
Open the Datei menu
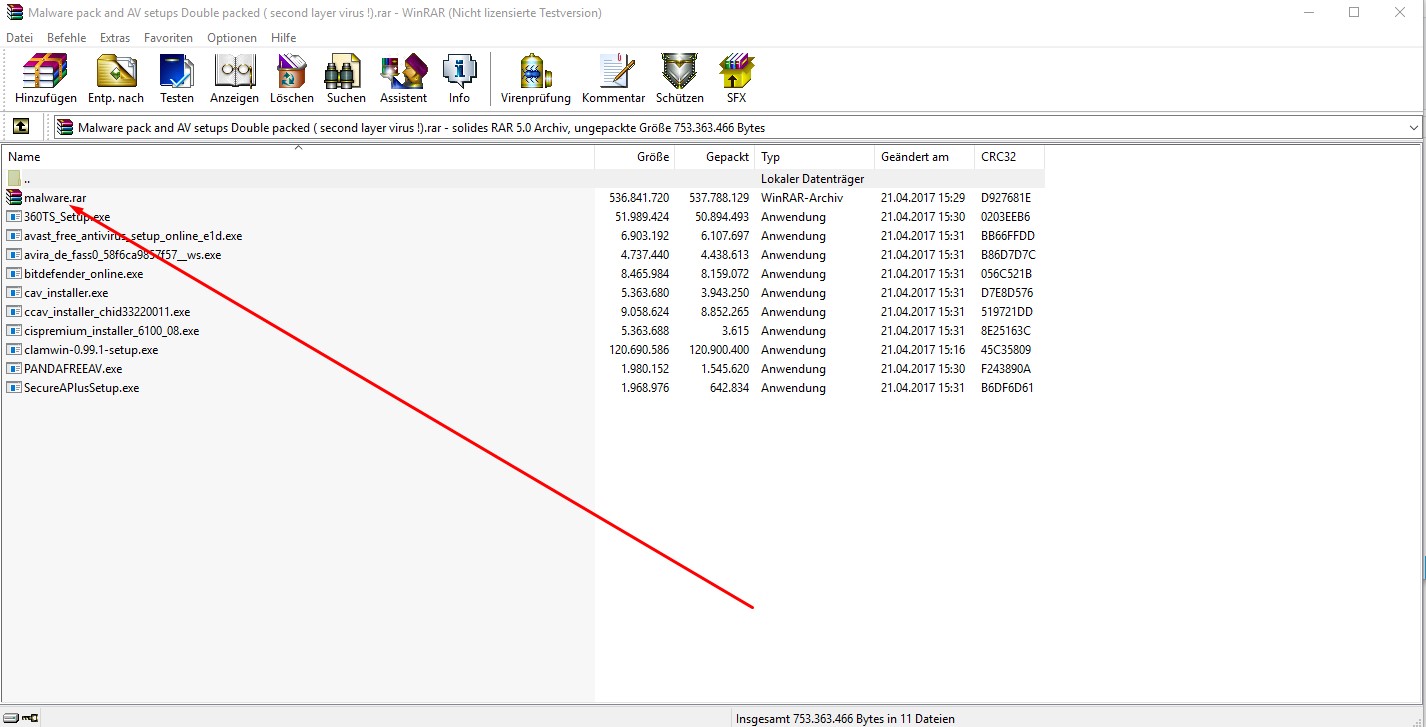pos(20,38)
